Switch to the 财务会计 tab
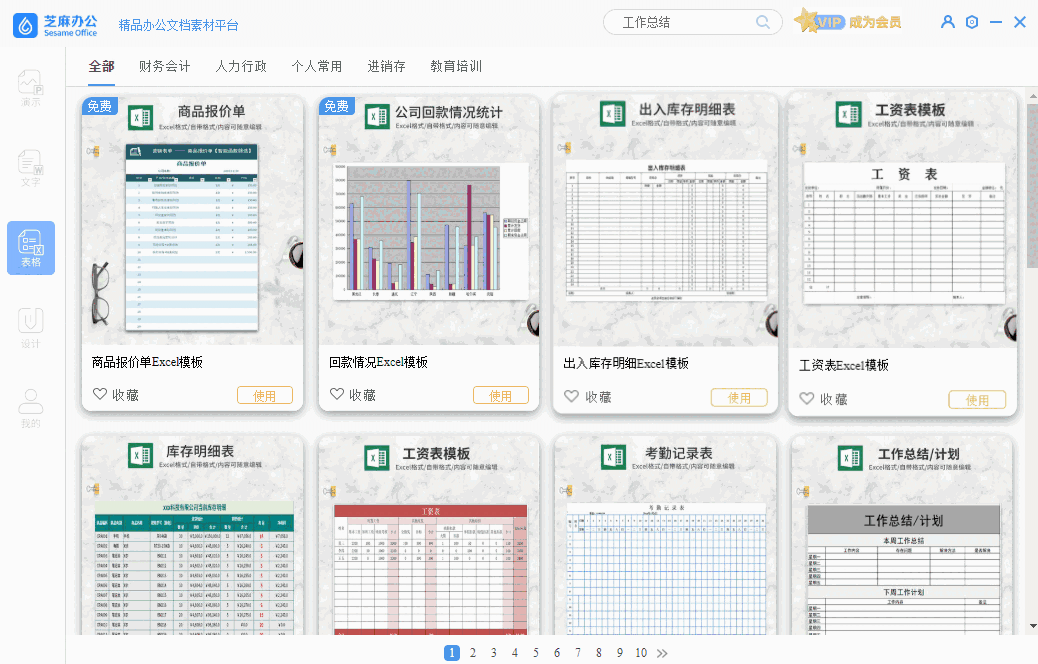Image resolution: width=1038 pixels, height=664 pixels. coord(165,67)
